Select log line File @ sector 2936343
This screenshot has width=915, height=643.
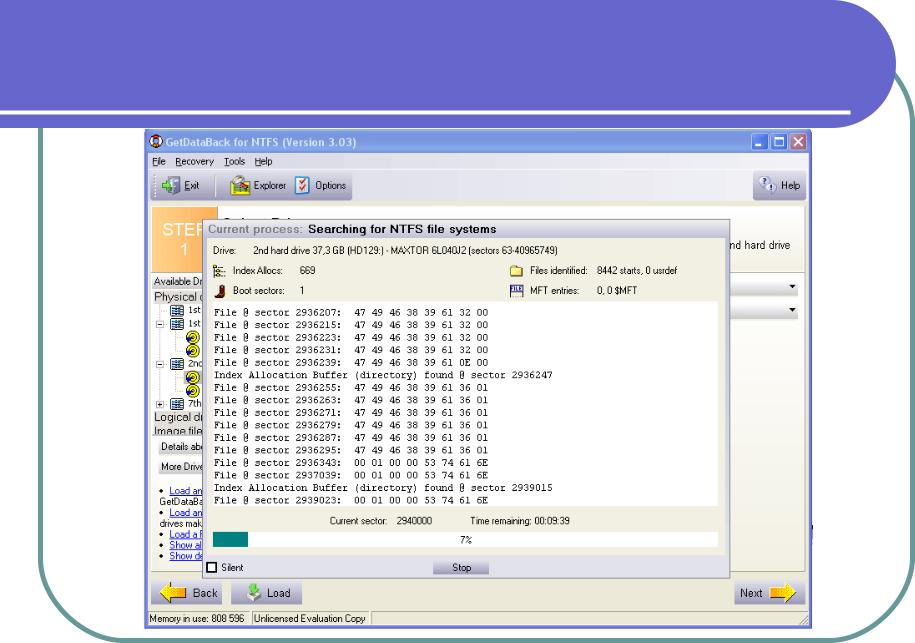point(351,463)
